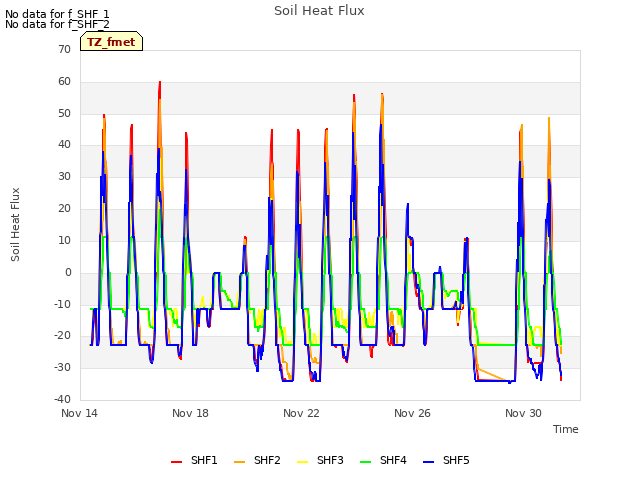The width and height of the screenshot is (640, 480).
Task: Click the Soil Heat Flux chart title
Action: pyautogui.click(x=319, y=11)
